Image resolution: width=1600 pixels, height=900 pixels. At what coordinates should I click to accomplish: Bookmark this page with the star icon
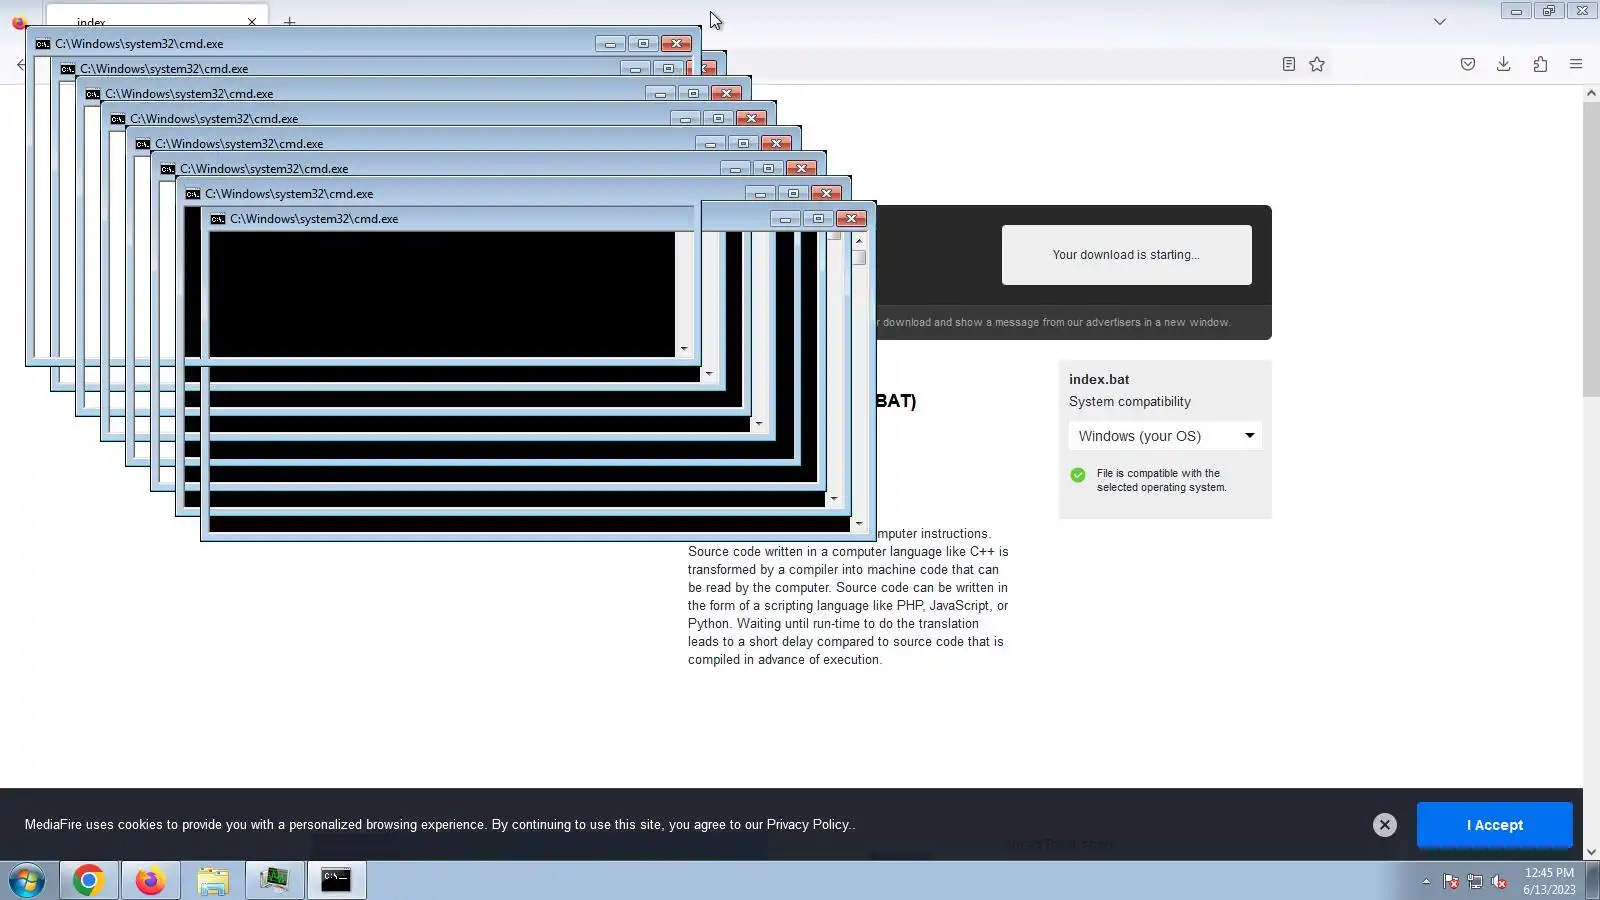(1317, 64)
